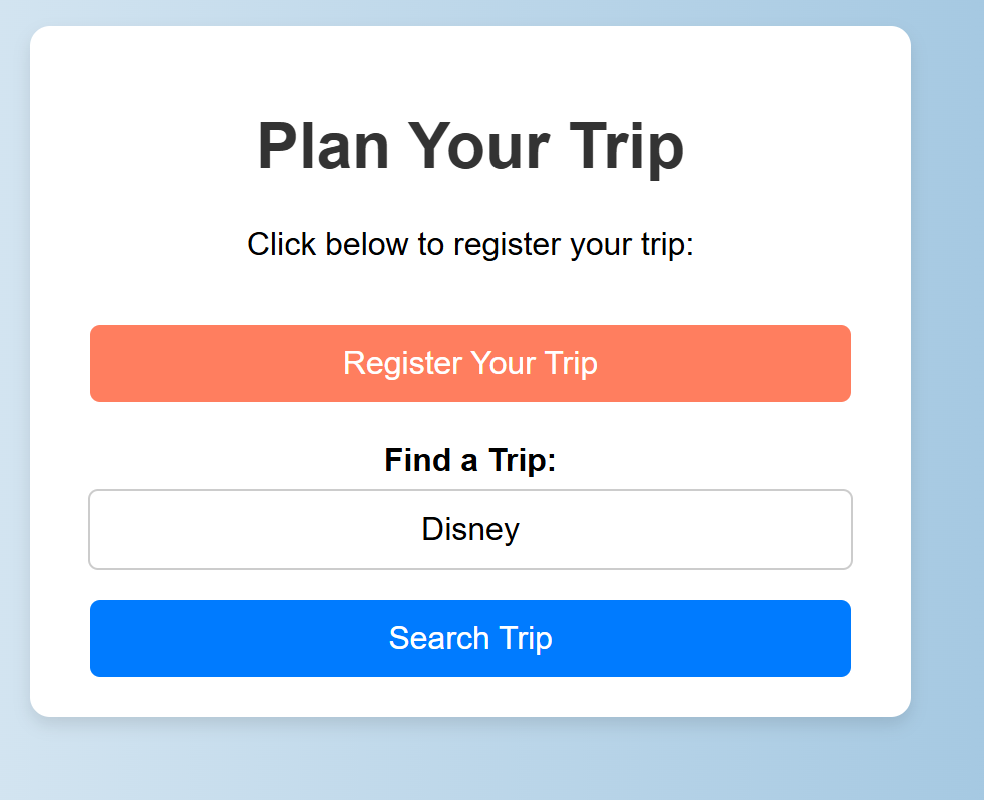Click the Register Your Trip button

coord(470,363)
